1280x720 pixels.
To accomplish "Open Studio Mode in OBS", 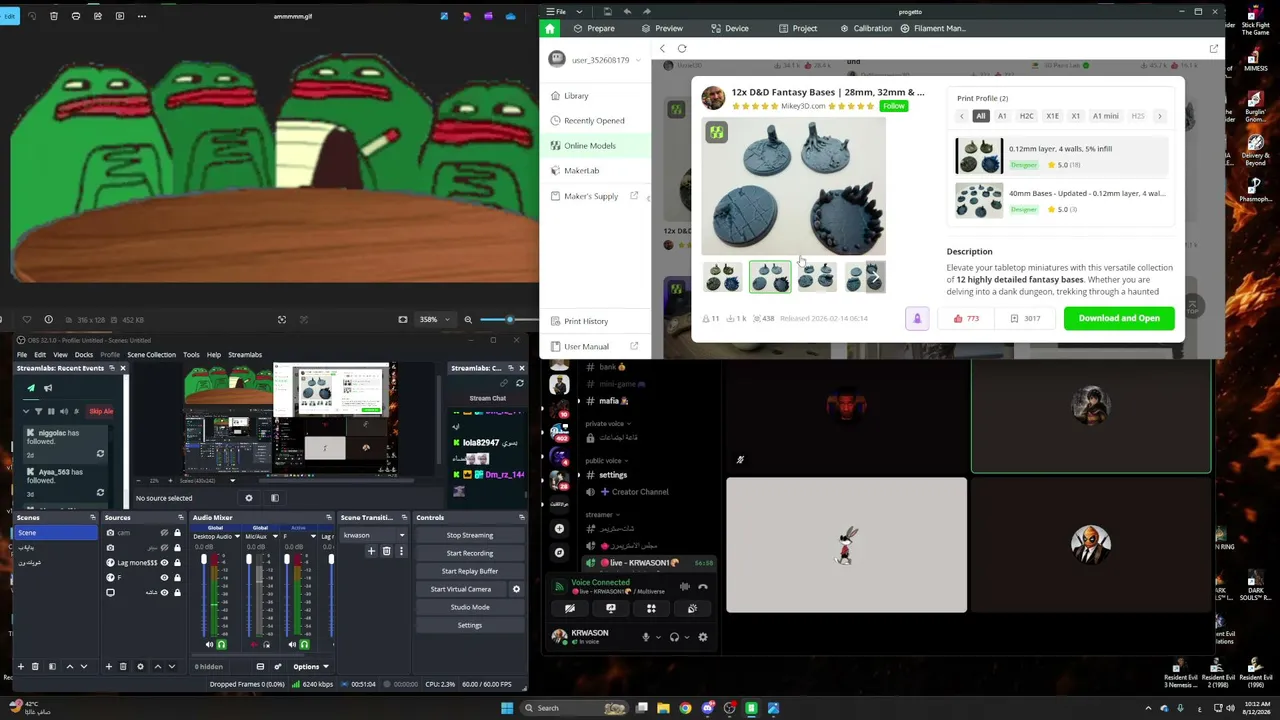I will 470,607.
